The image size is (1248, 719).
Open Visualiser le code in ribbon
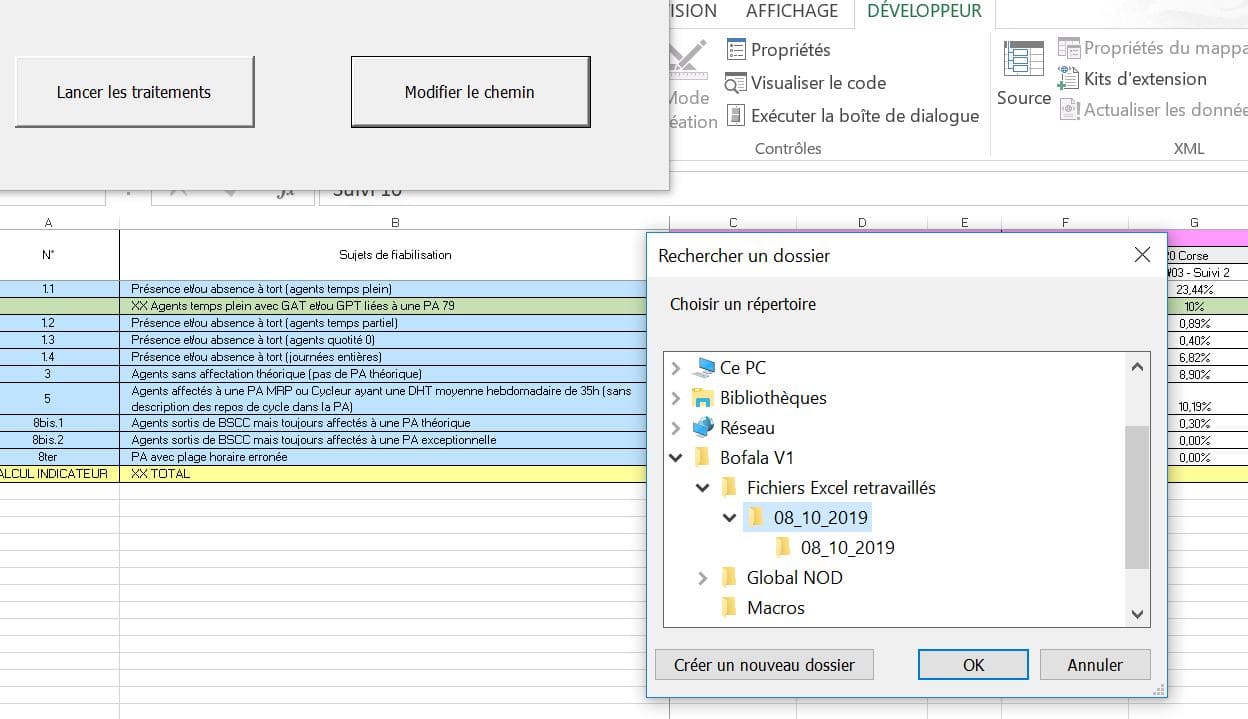coord(736,83)
